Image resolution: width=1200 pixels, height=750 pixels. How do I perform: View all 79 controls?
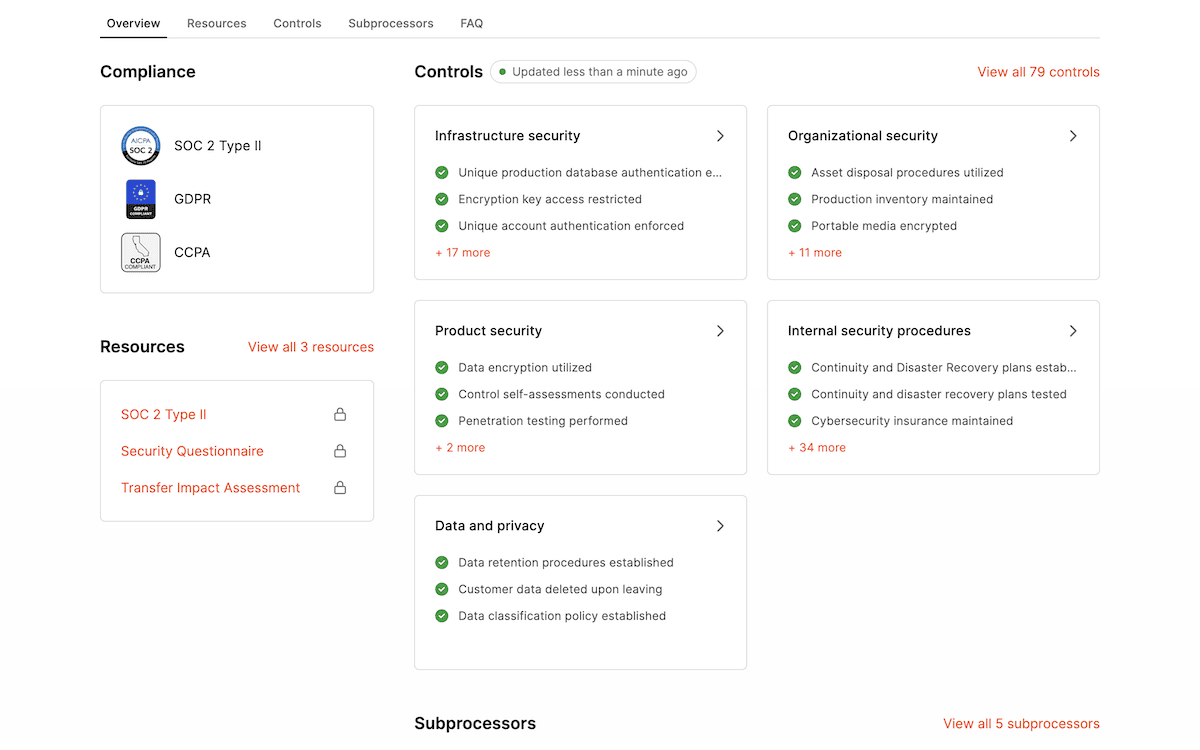1038,71
